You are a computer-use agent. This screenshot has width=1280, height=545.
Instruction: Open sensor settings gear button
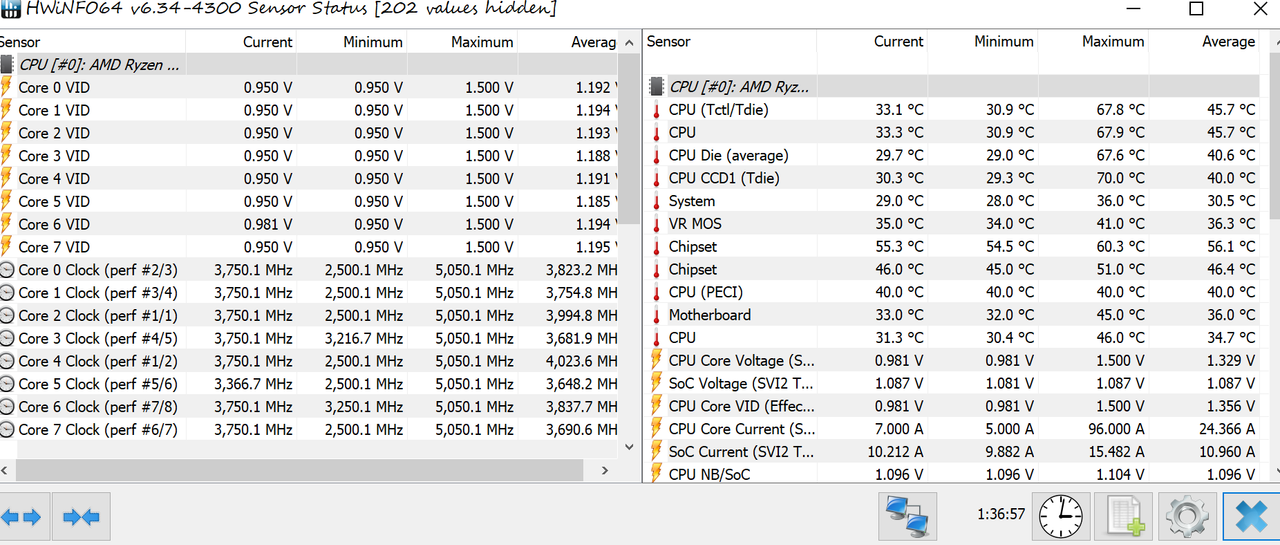coord(1187,517)
